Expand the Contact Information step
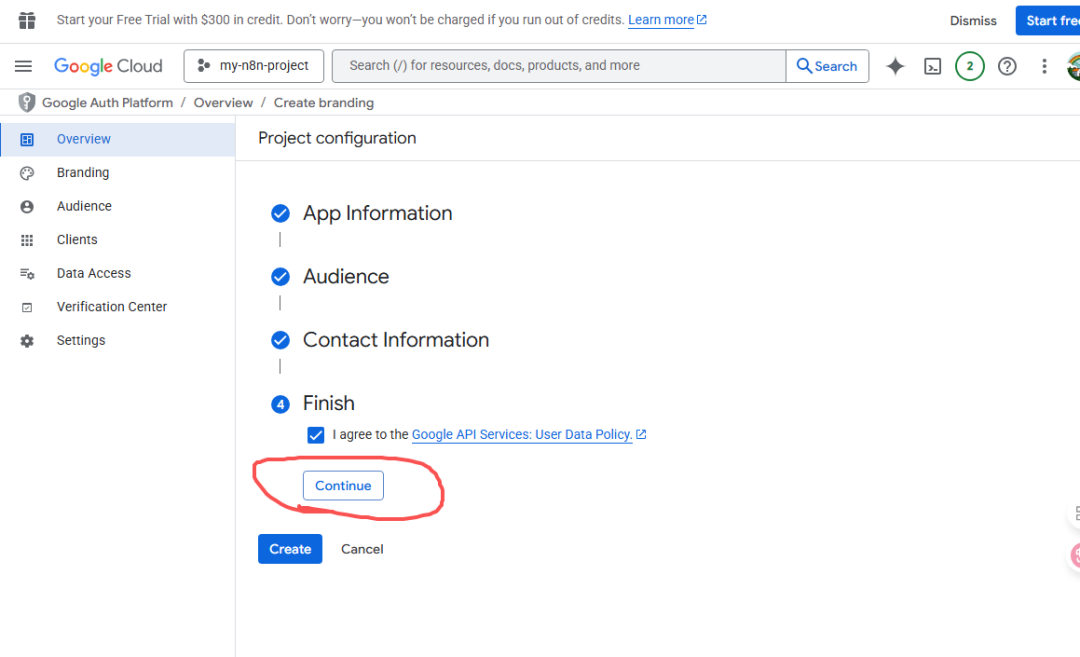This screenshot has height=657, width=1080. click(x=396, y=340)
